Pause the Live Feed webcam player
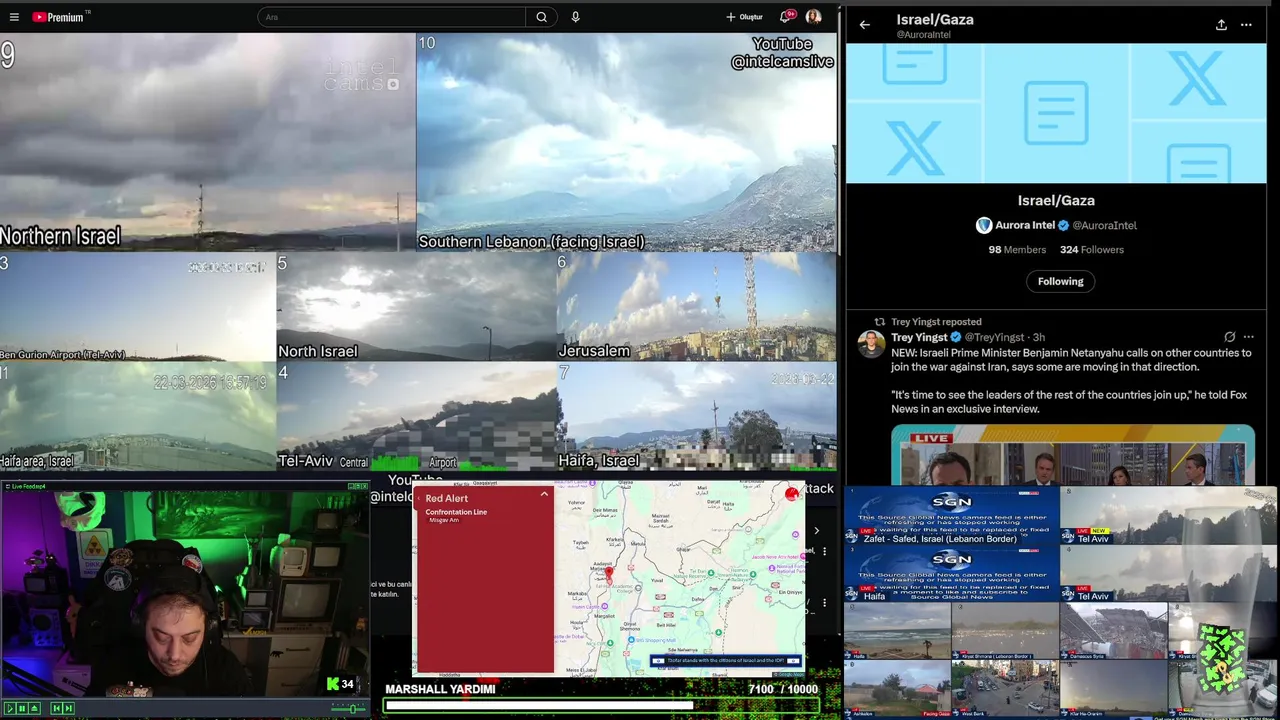1280x720 pixels. (22, 708)
